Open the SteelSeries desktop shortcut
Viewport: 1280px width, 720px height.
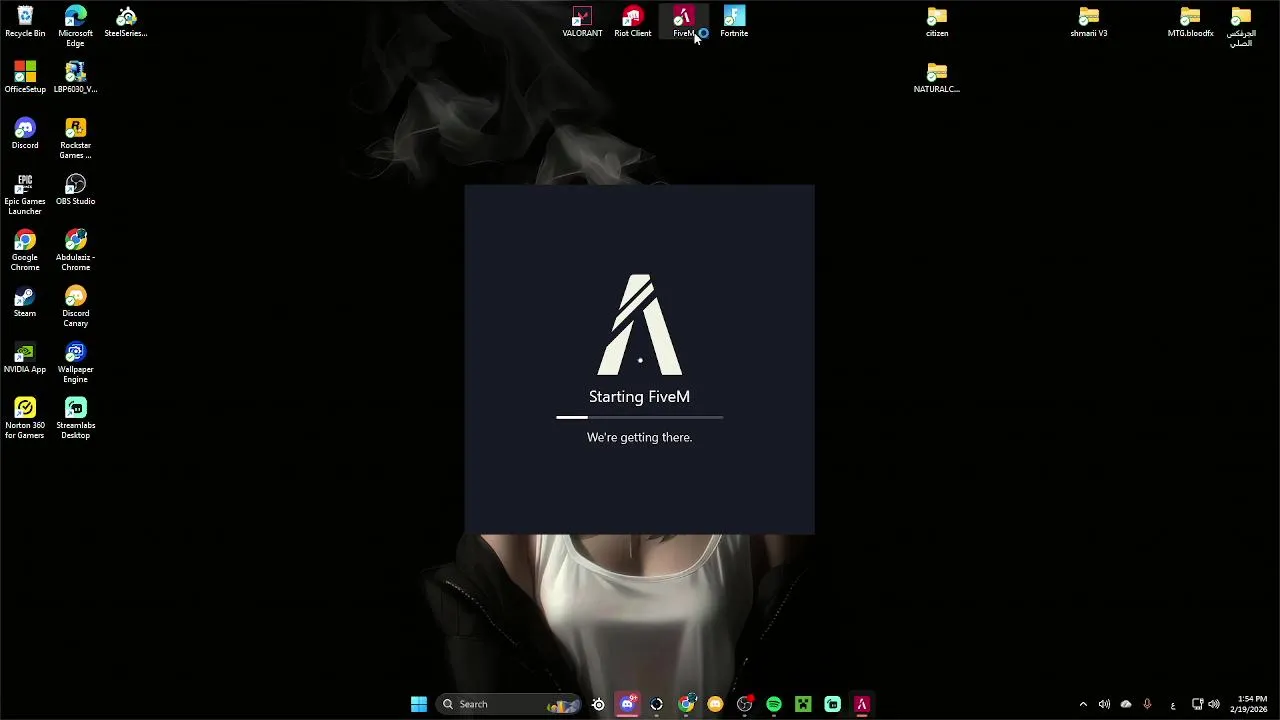126,22
